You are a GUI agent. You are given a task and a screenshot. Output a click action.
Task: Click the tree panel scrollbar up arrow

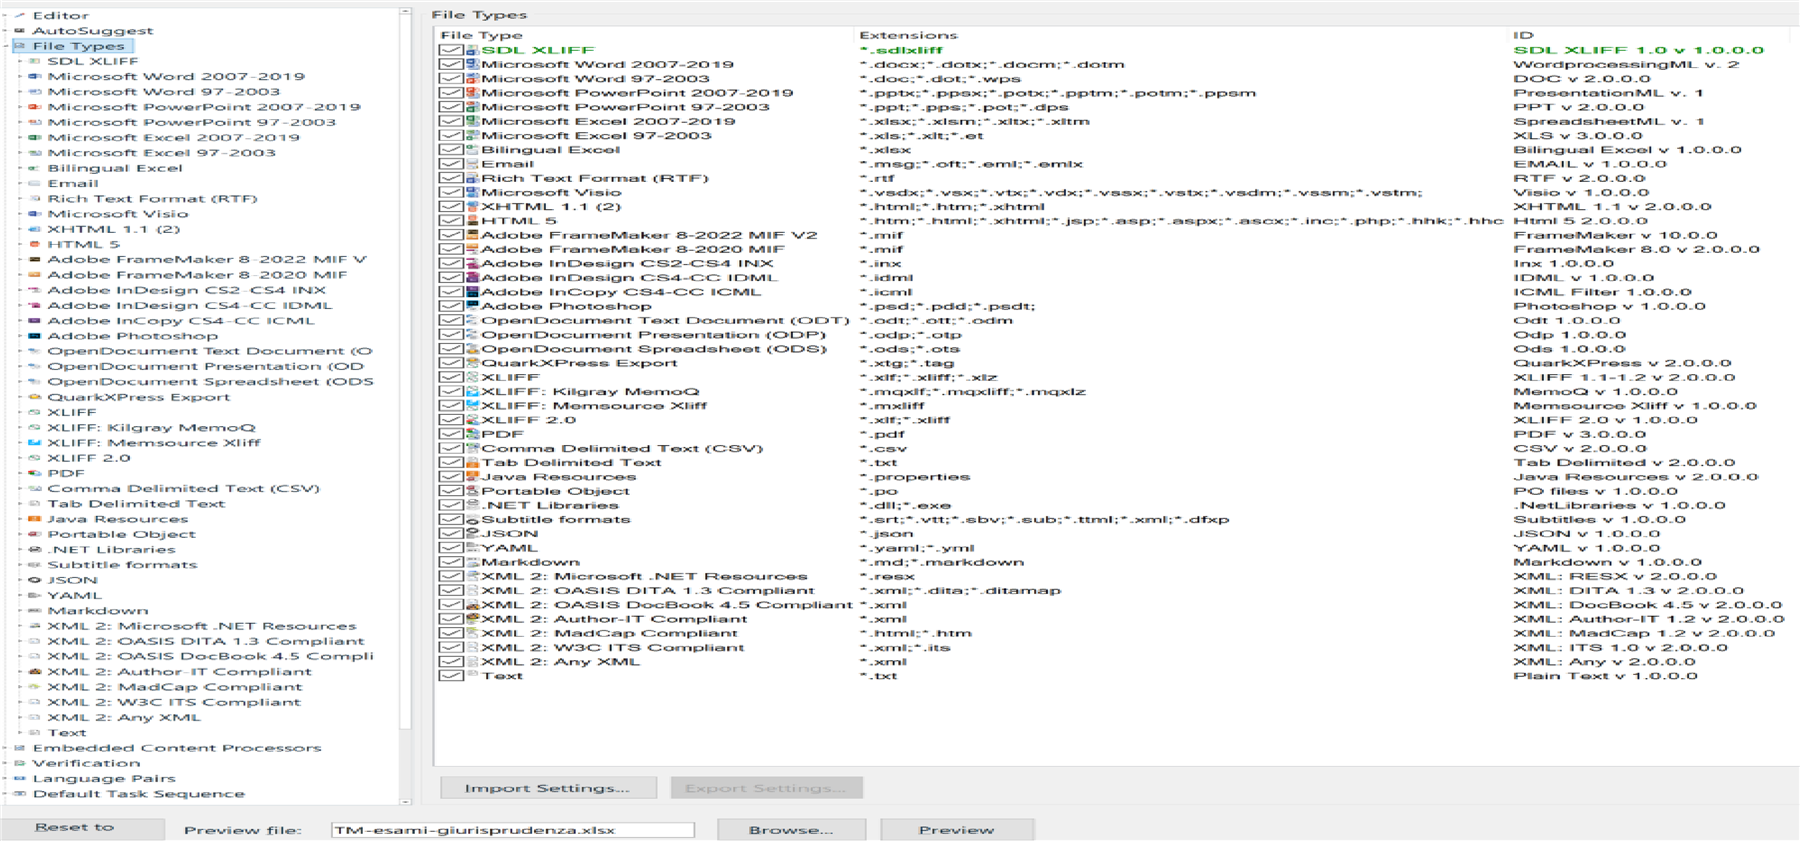(405, 13)
